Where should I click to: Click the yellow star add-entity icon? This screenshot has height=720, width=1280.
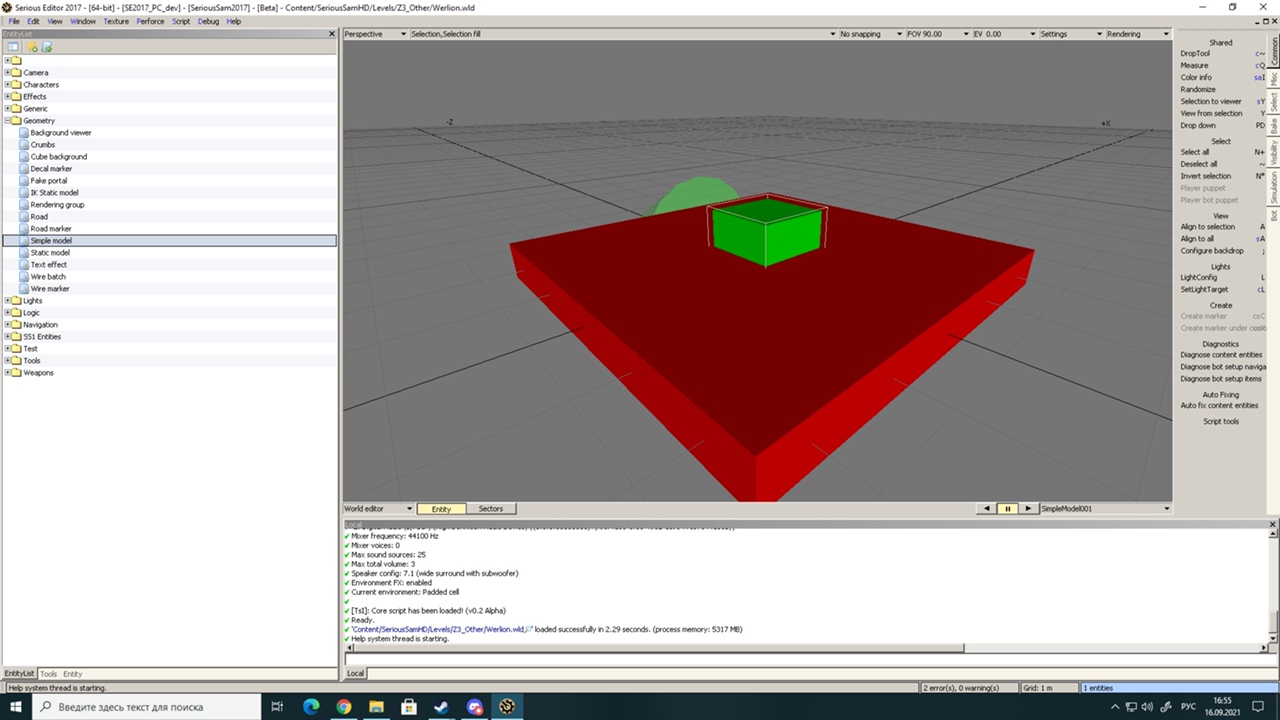pos(32,47)
